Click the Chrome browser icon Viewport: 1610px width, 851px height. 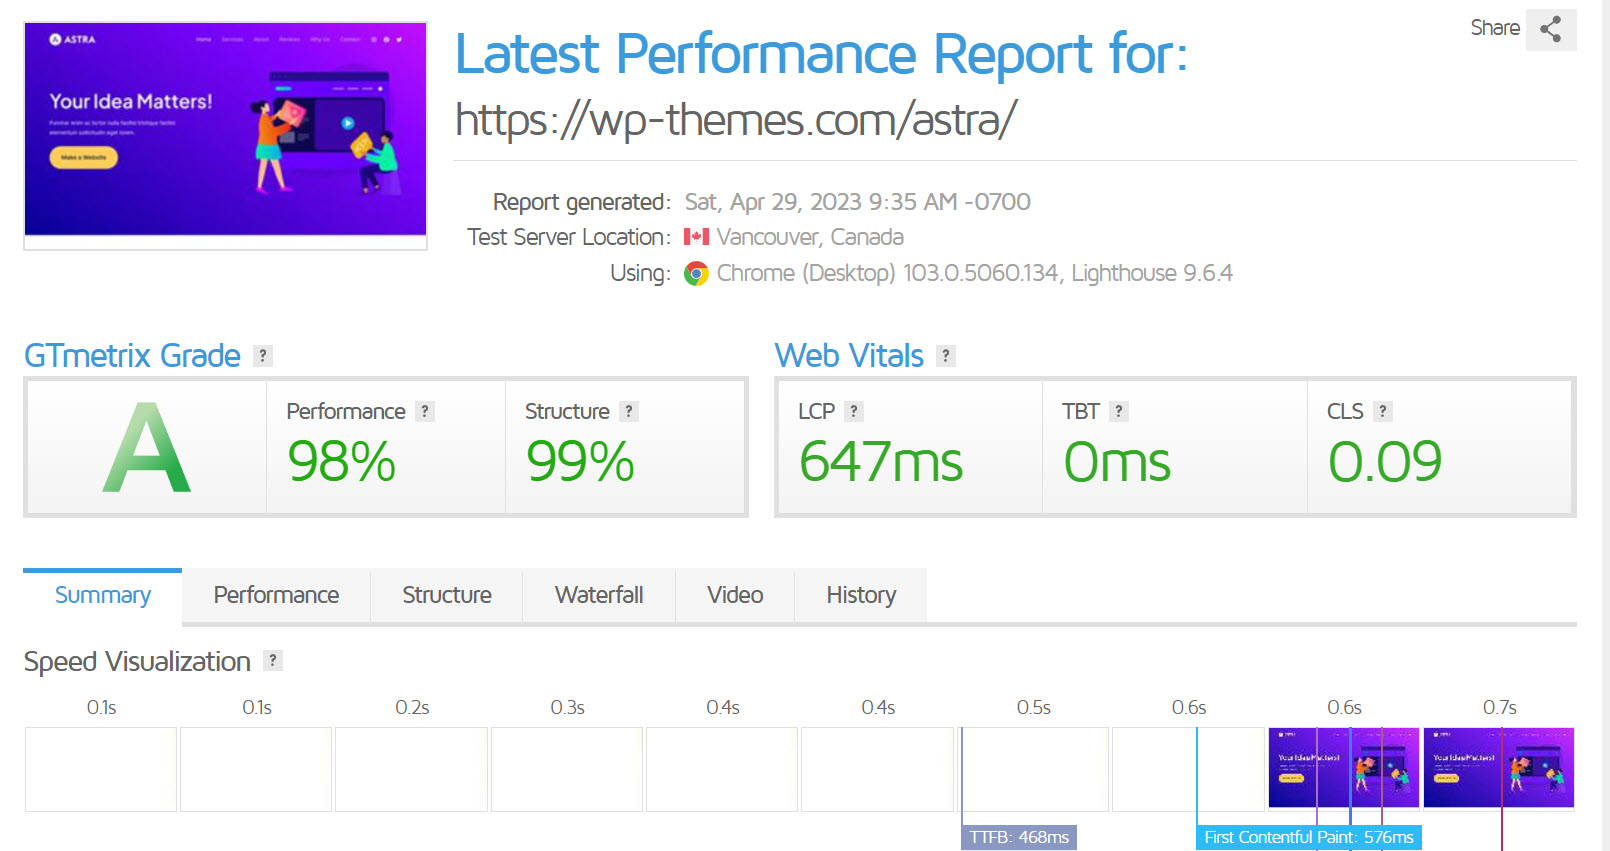point(696,273)
